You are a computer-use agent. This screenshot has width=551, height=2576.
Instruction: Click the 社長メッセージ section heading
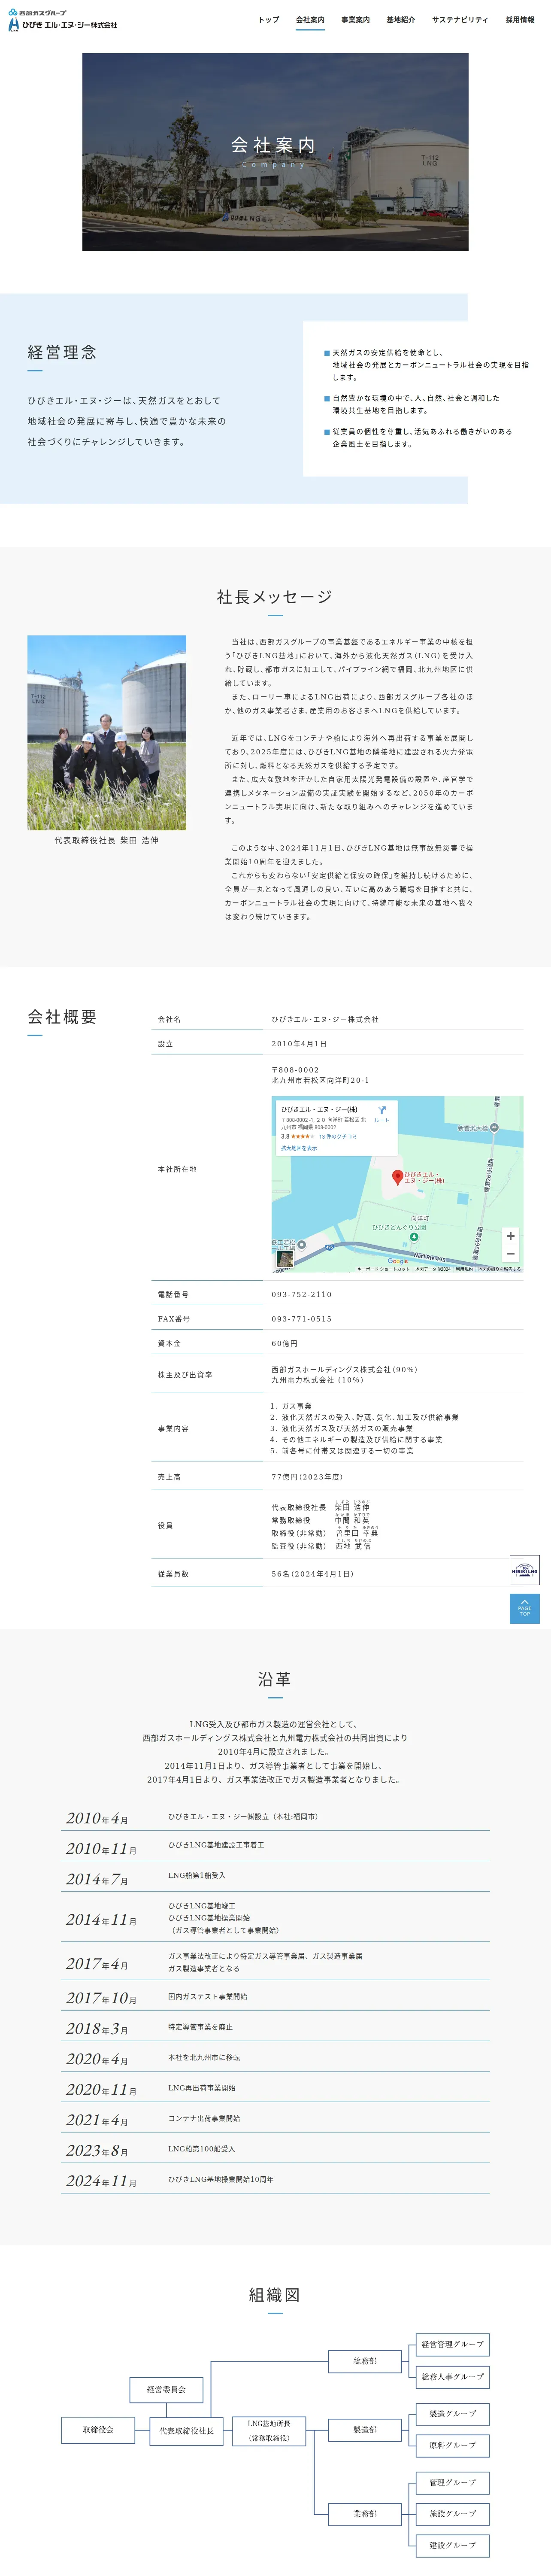tap(275, 597)
